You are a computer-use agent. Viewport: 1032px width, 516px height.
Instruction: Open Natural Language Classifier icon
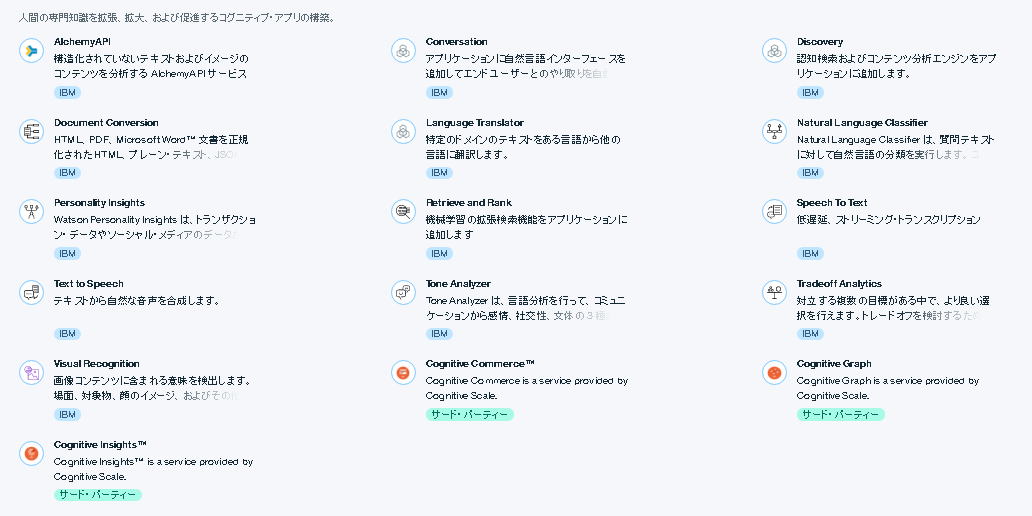(774, 132)
